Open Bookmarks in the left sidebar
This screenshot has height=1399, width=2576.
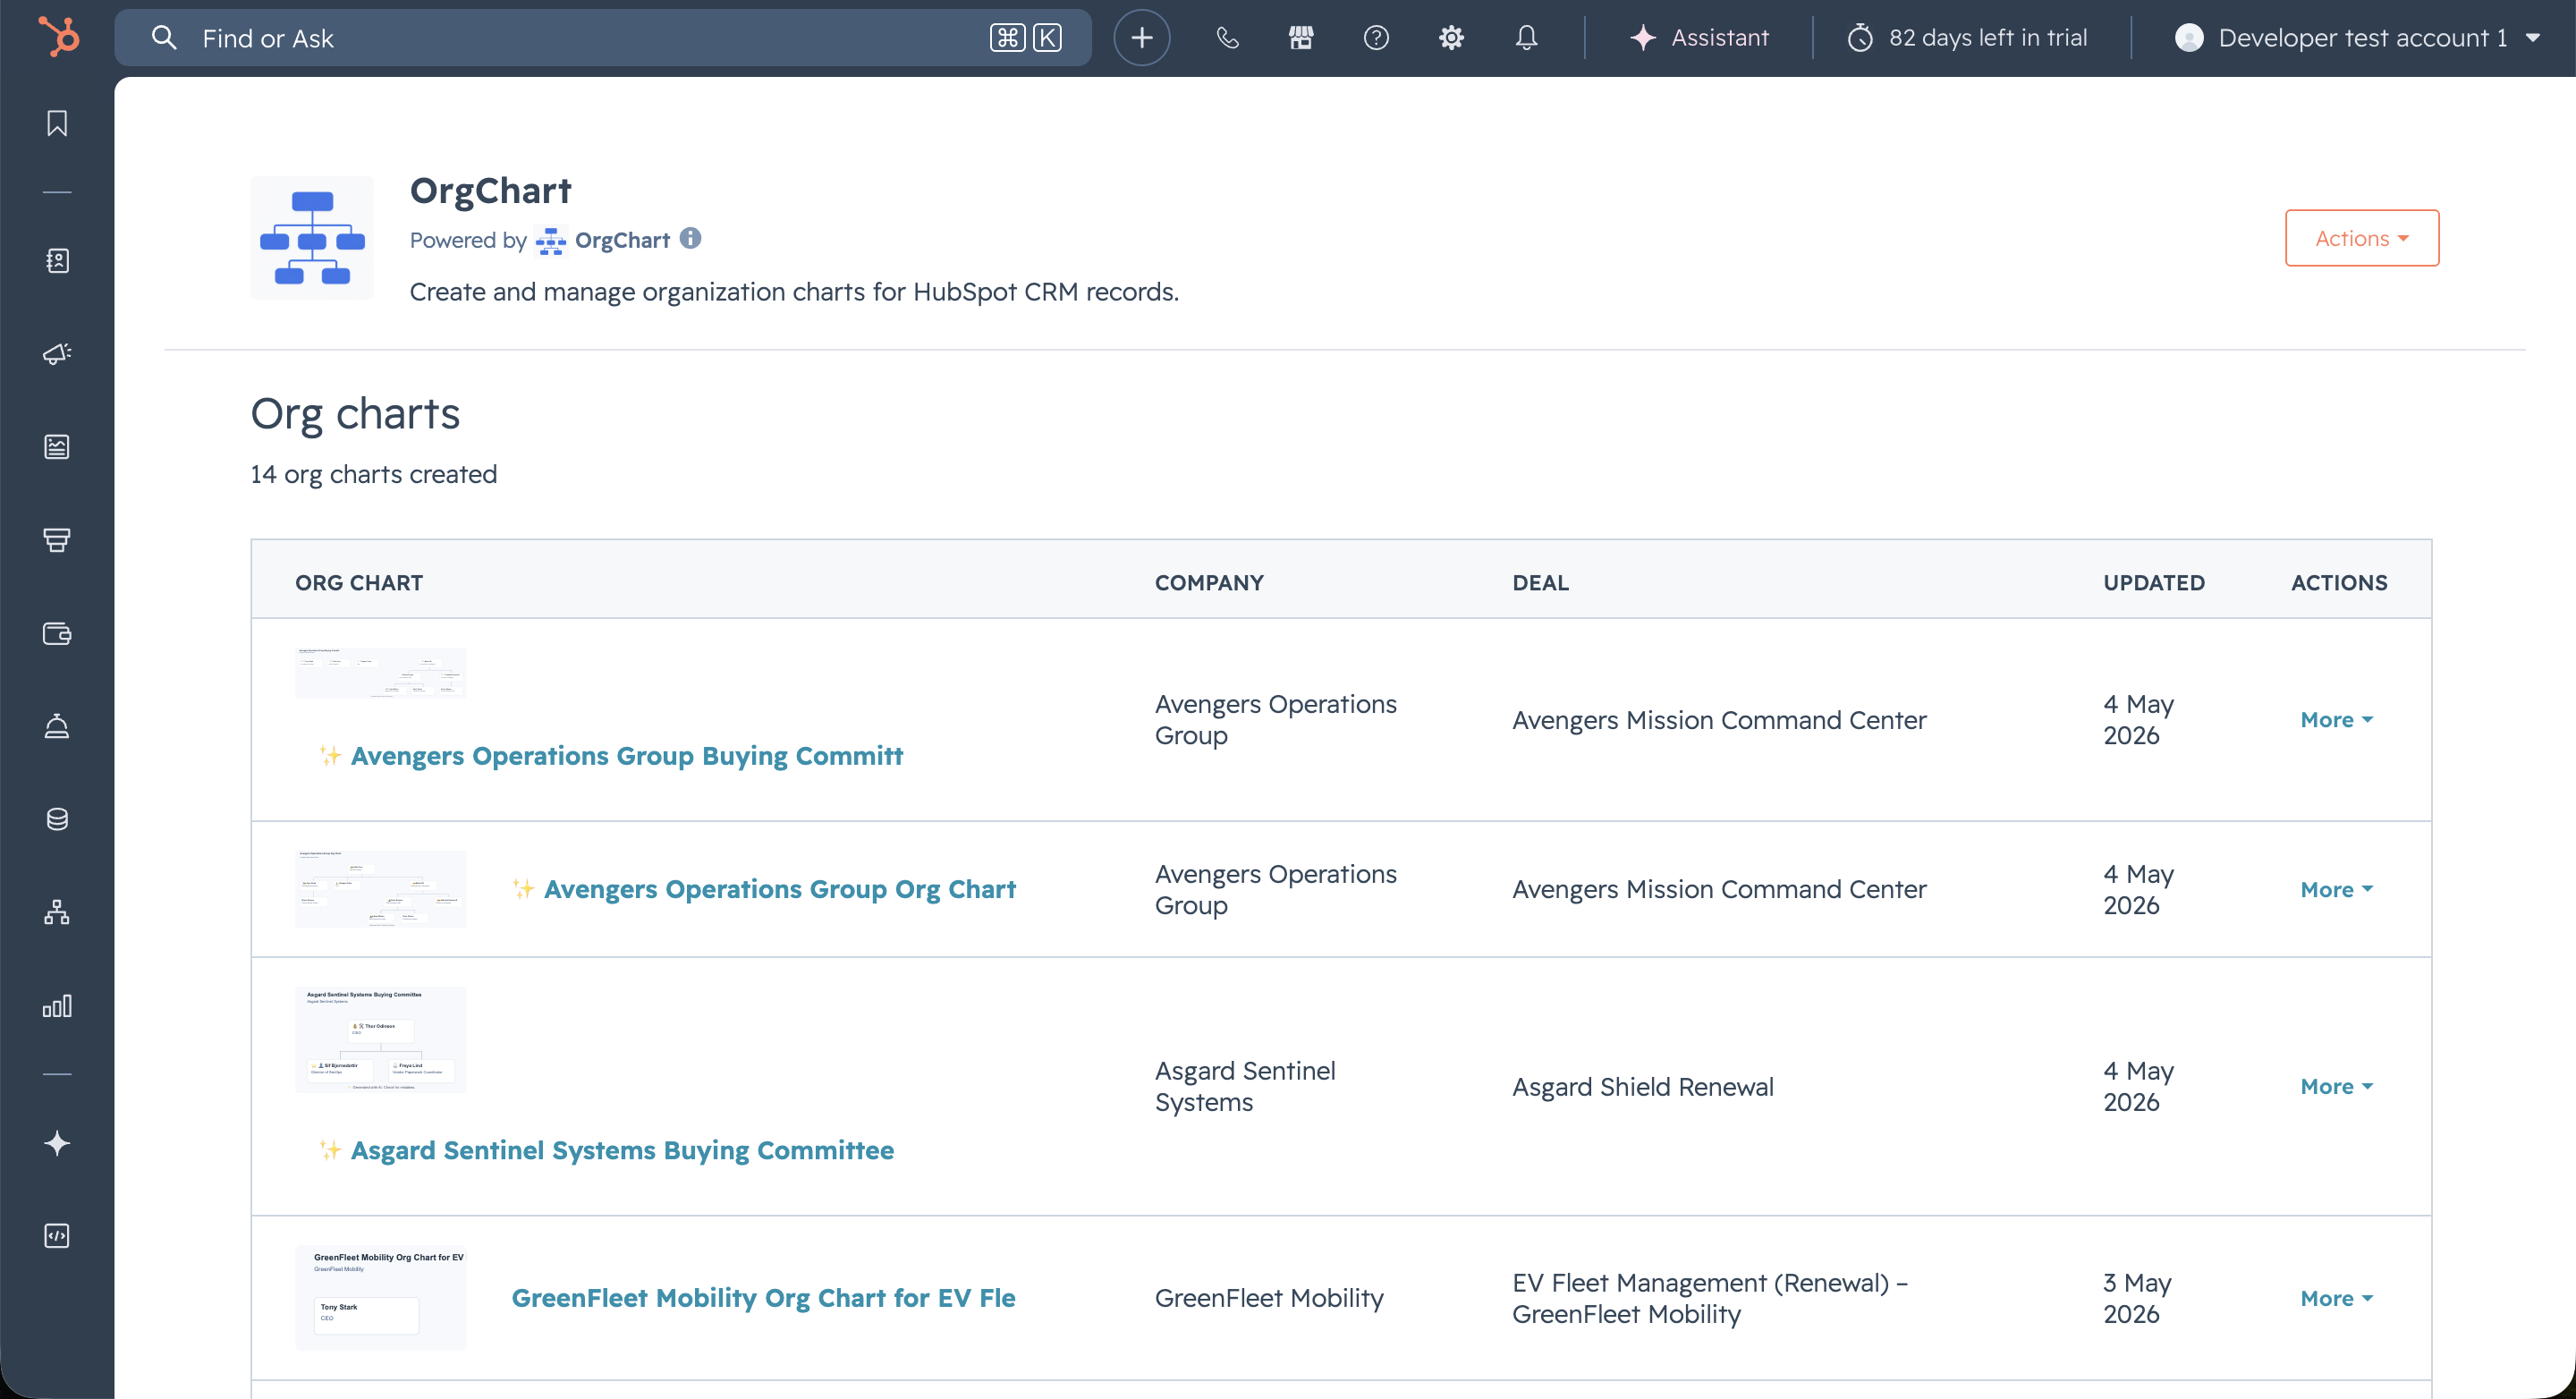point(57,123)
